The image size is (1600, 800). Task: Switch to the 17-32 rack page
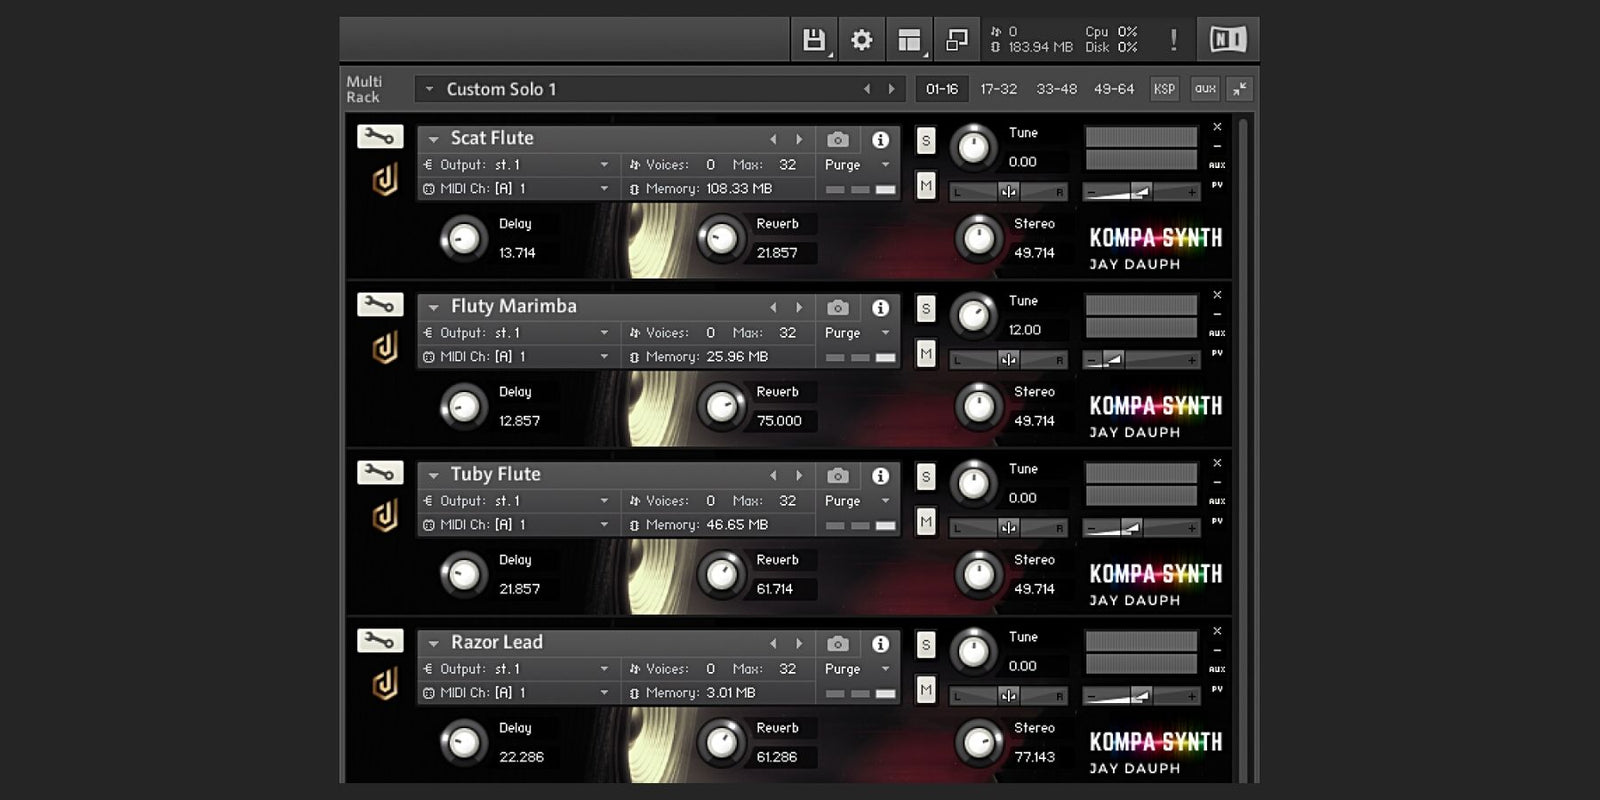(x=998, y=89)
